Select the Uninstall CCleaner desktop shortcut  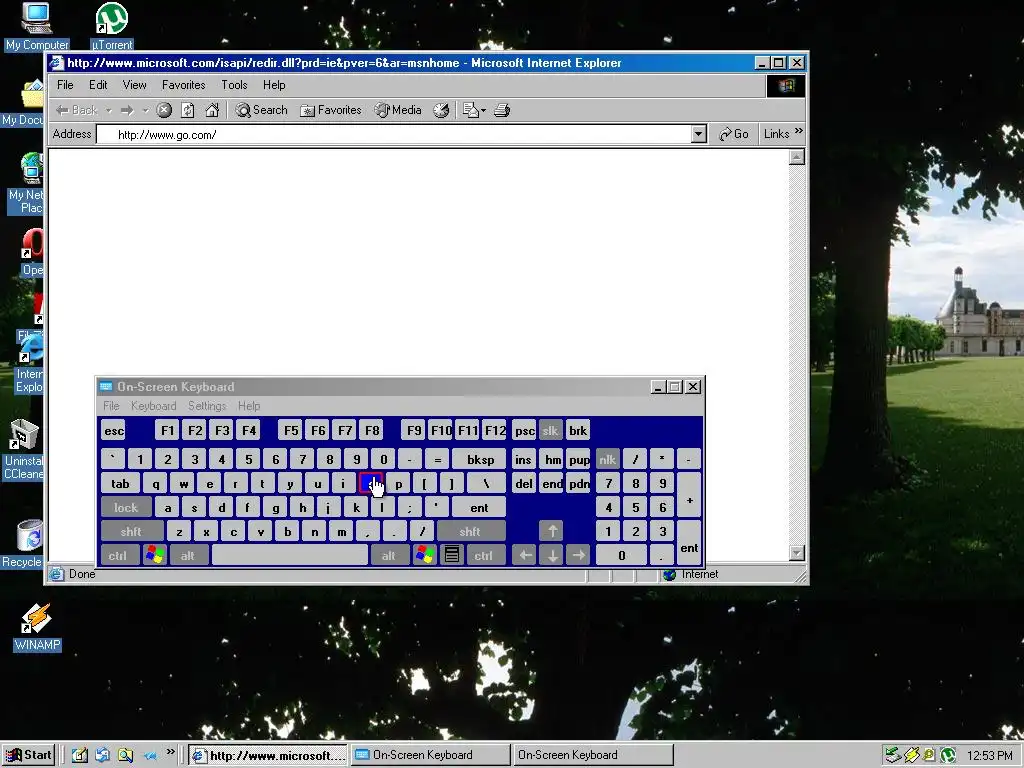pyautogui.click(x=23, y=449)
